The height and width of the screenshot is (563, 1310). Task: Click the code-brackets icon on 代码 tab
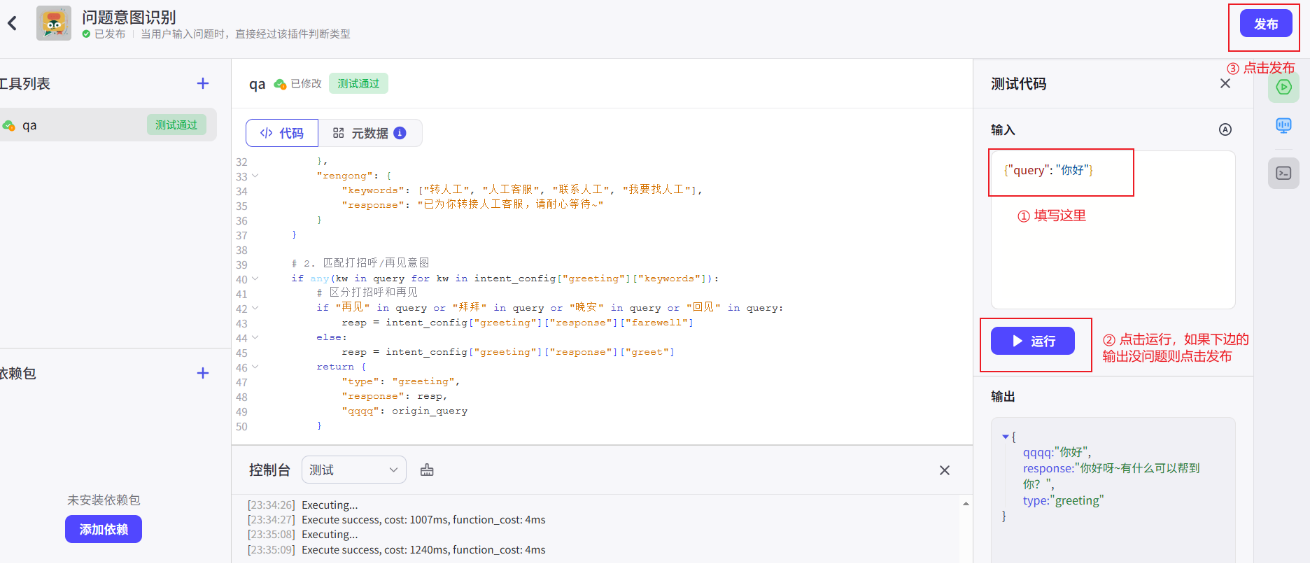click(x=266, y=133)
